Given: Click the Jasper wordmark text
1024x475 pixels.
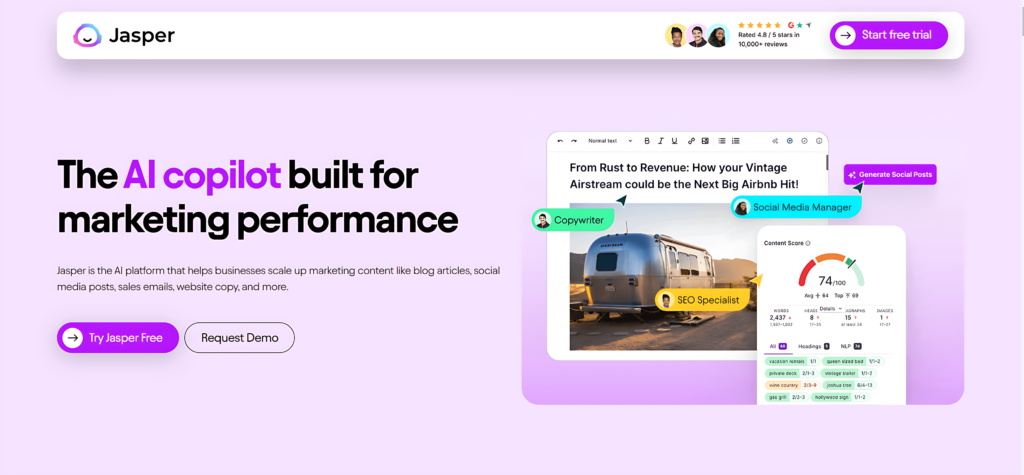Looking at the screenshot, I should pos(142,35).
